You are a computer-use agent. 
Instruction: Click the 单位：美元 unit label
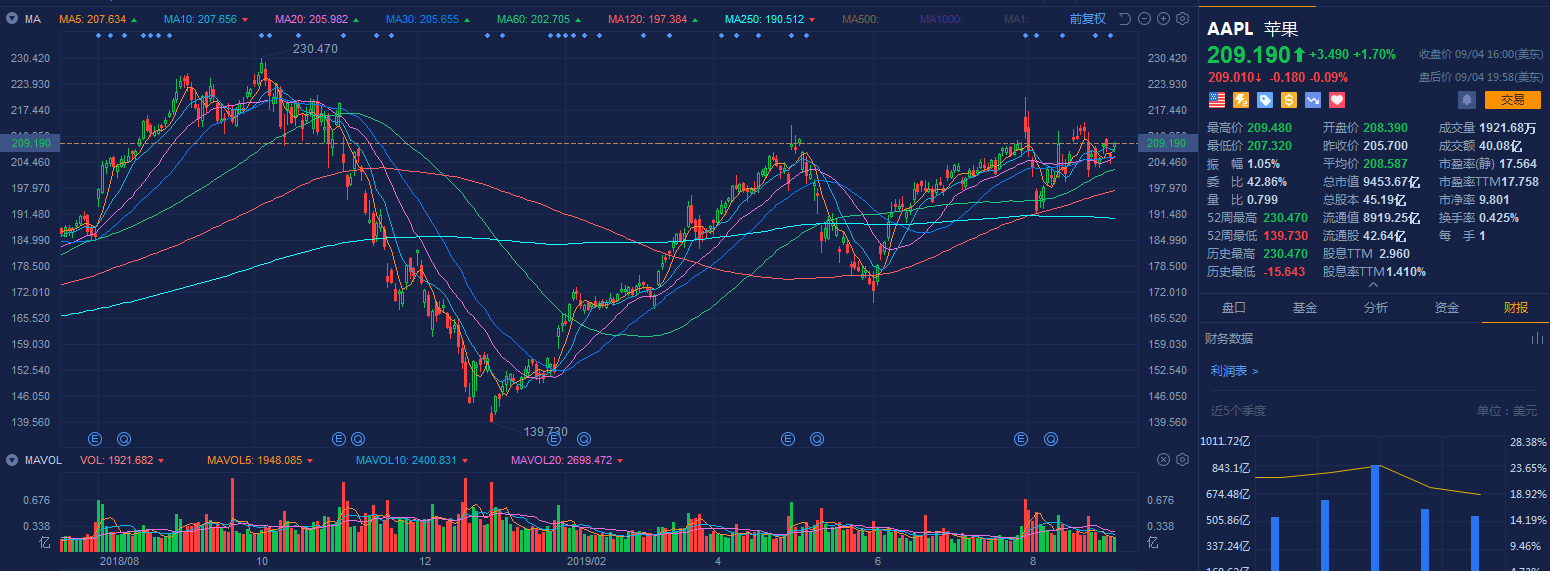click(1507, 411)
